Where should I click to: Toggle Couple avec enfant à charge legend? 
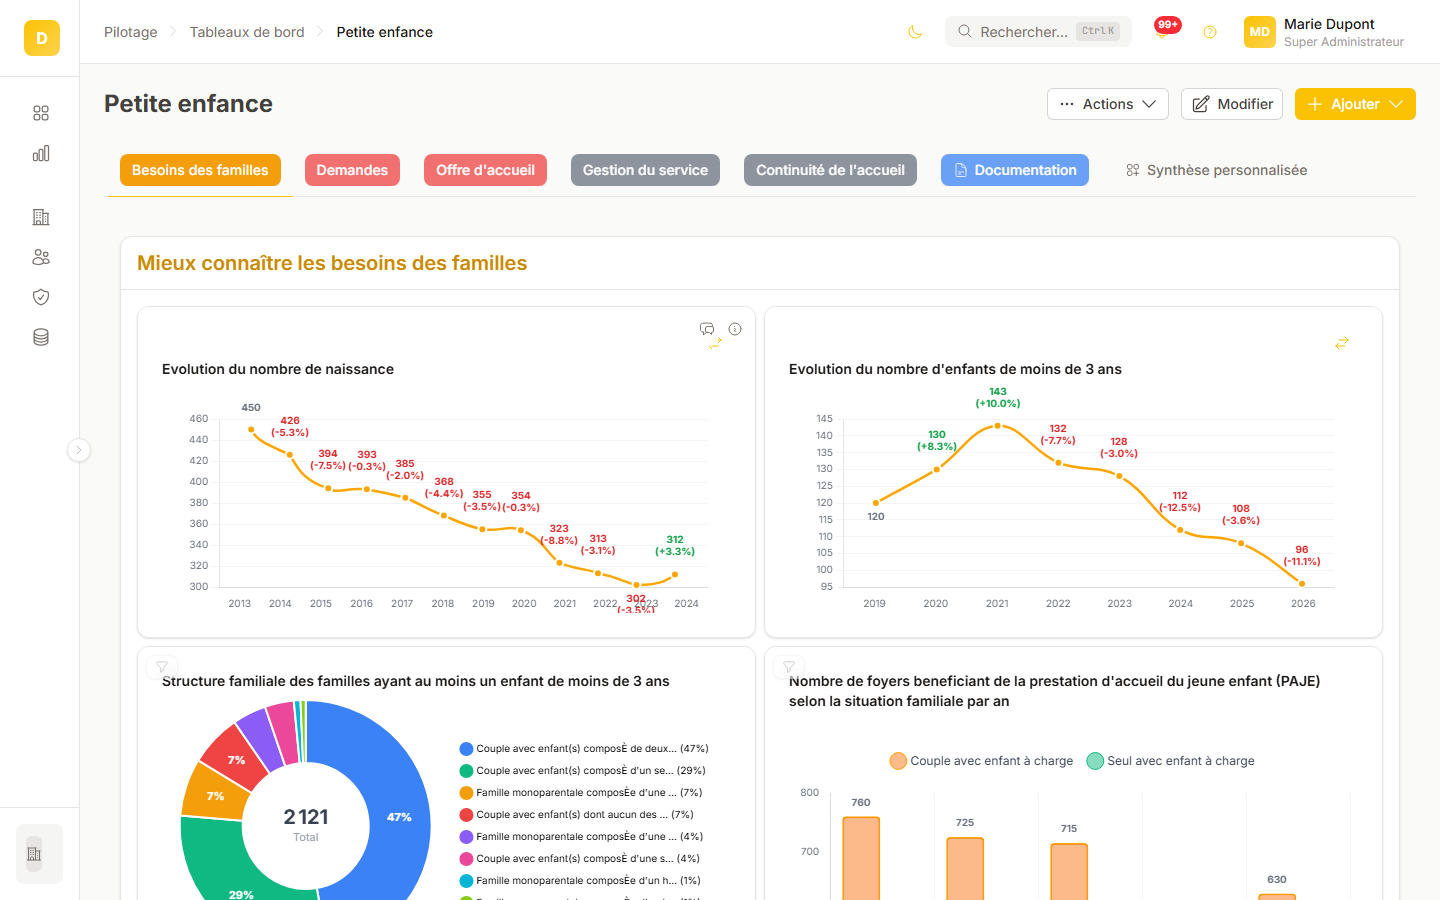click(981, 761)
